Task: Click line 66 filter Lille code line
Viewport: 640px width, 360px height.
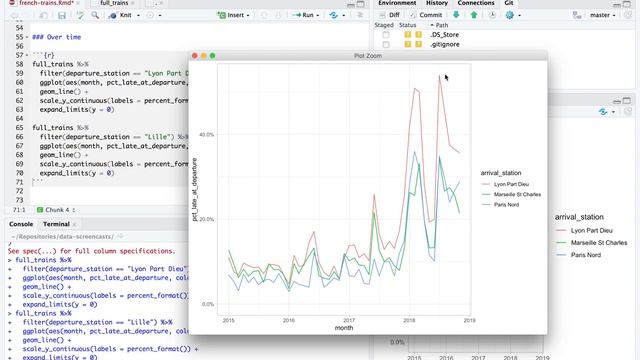Action: 114,137
